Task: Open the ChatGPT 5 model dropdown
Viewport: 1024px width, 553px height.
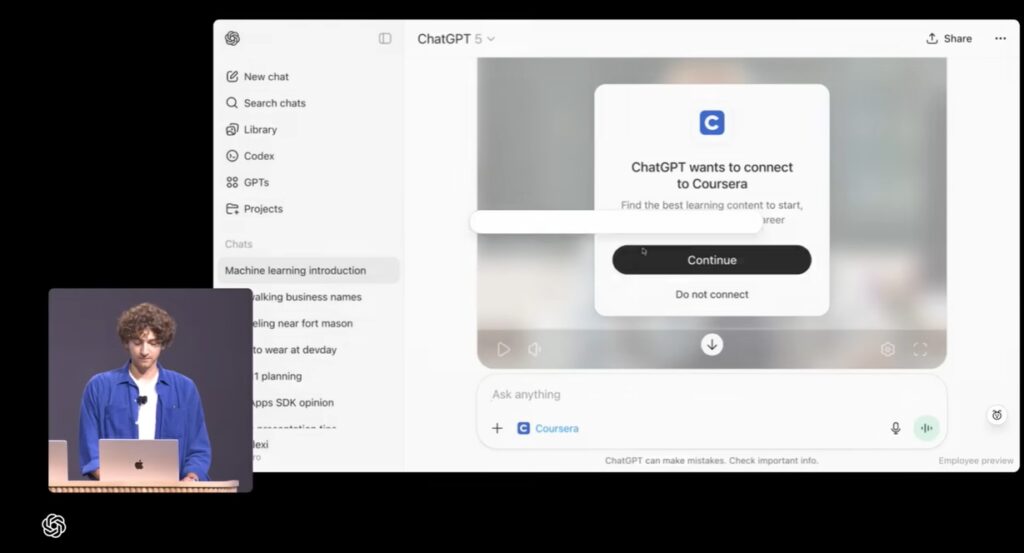Action: (456, 39)
